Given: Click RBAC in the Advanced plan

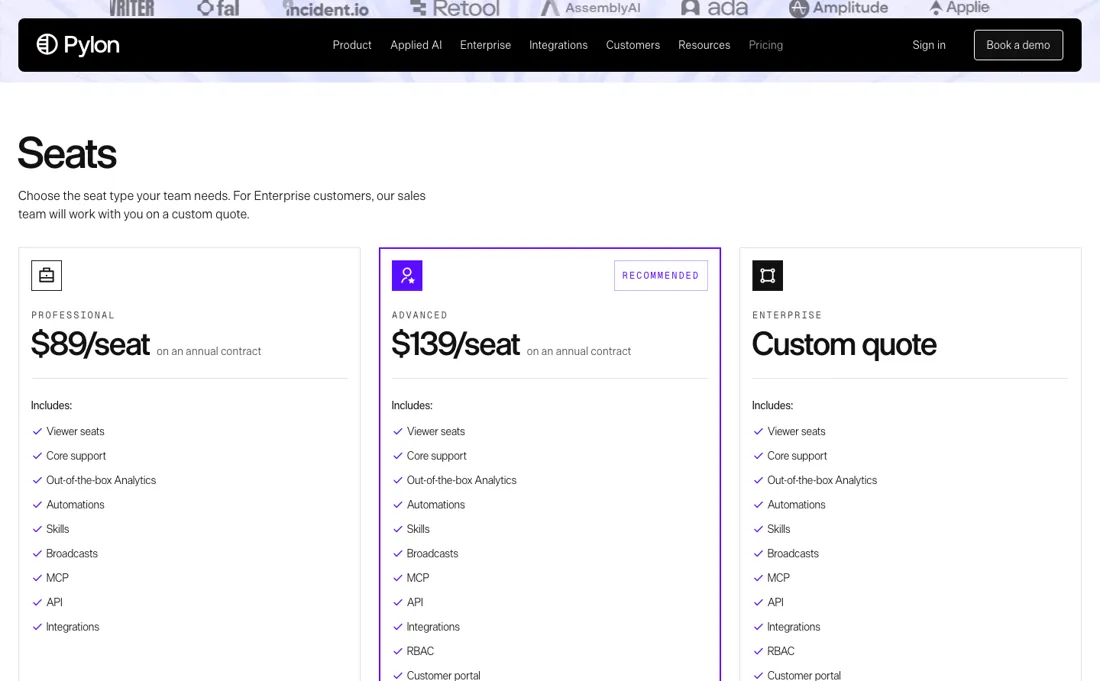Looking at the screenshot, I should 420,652.
